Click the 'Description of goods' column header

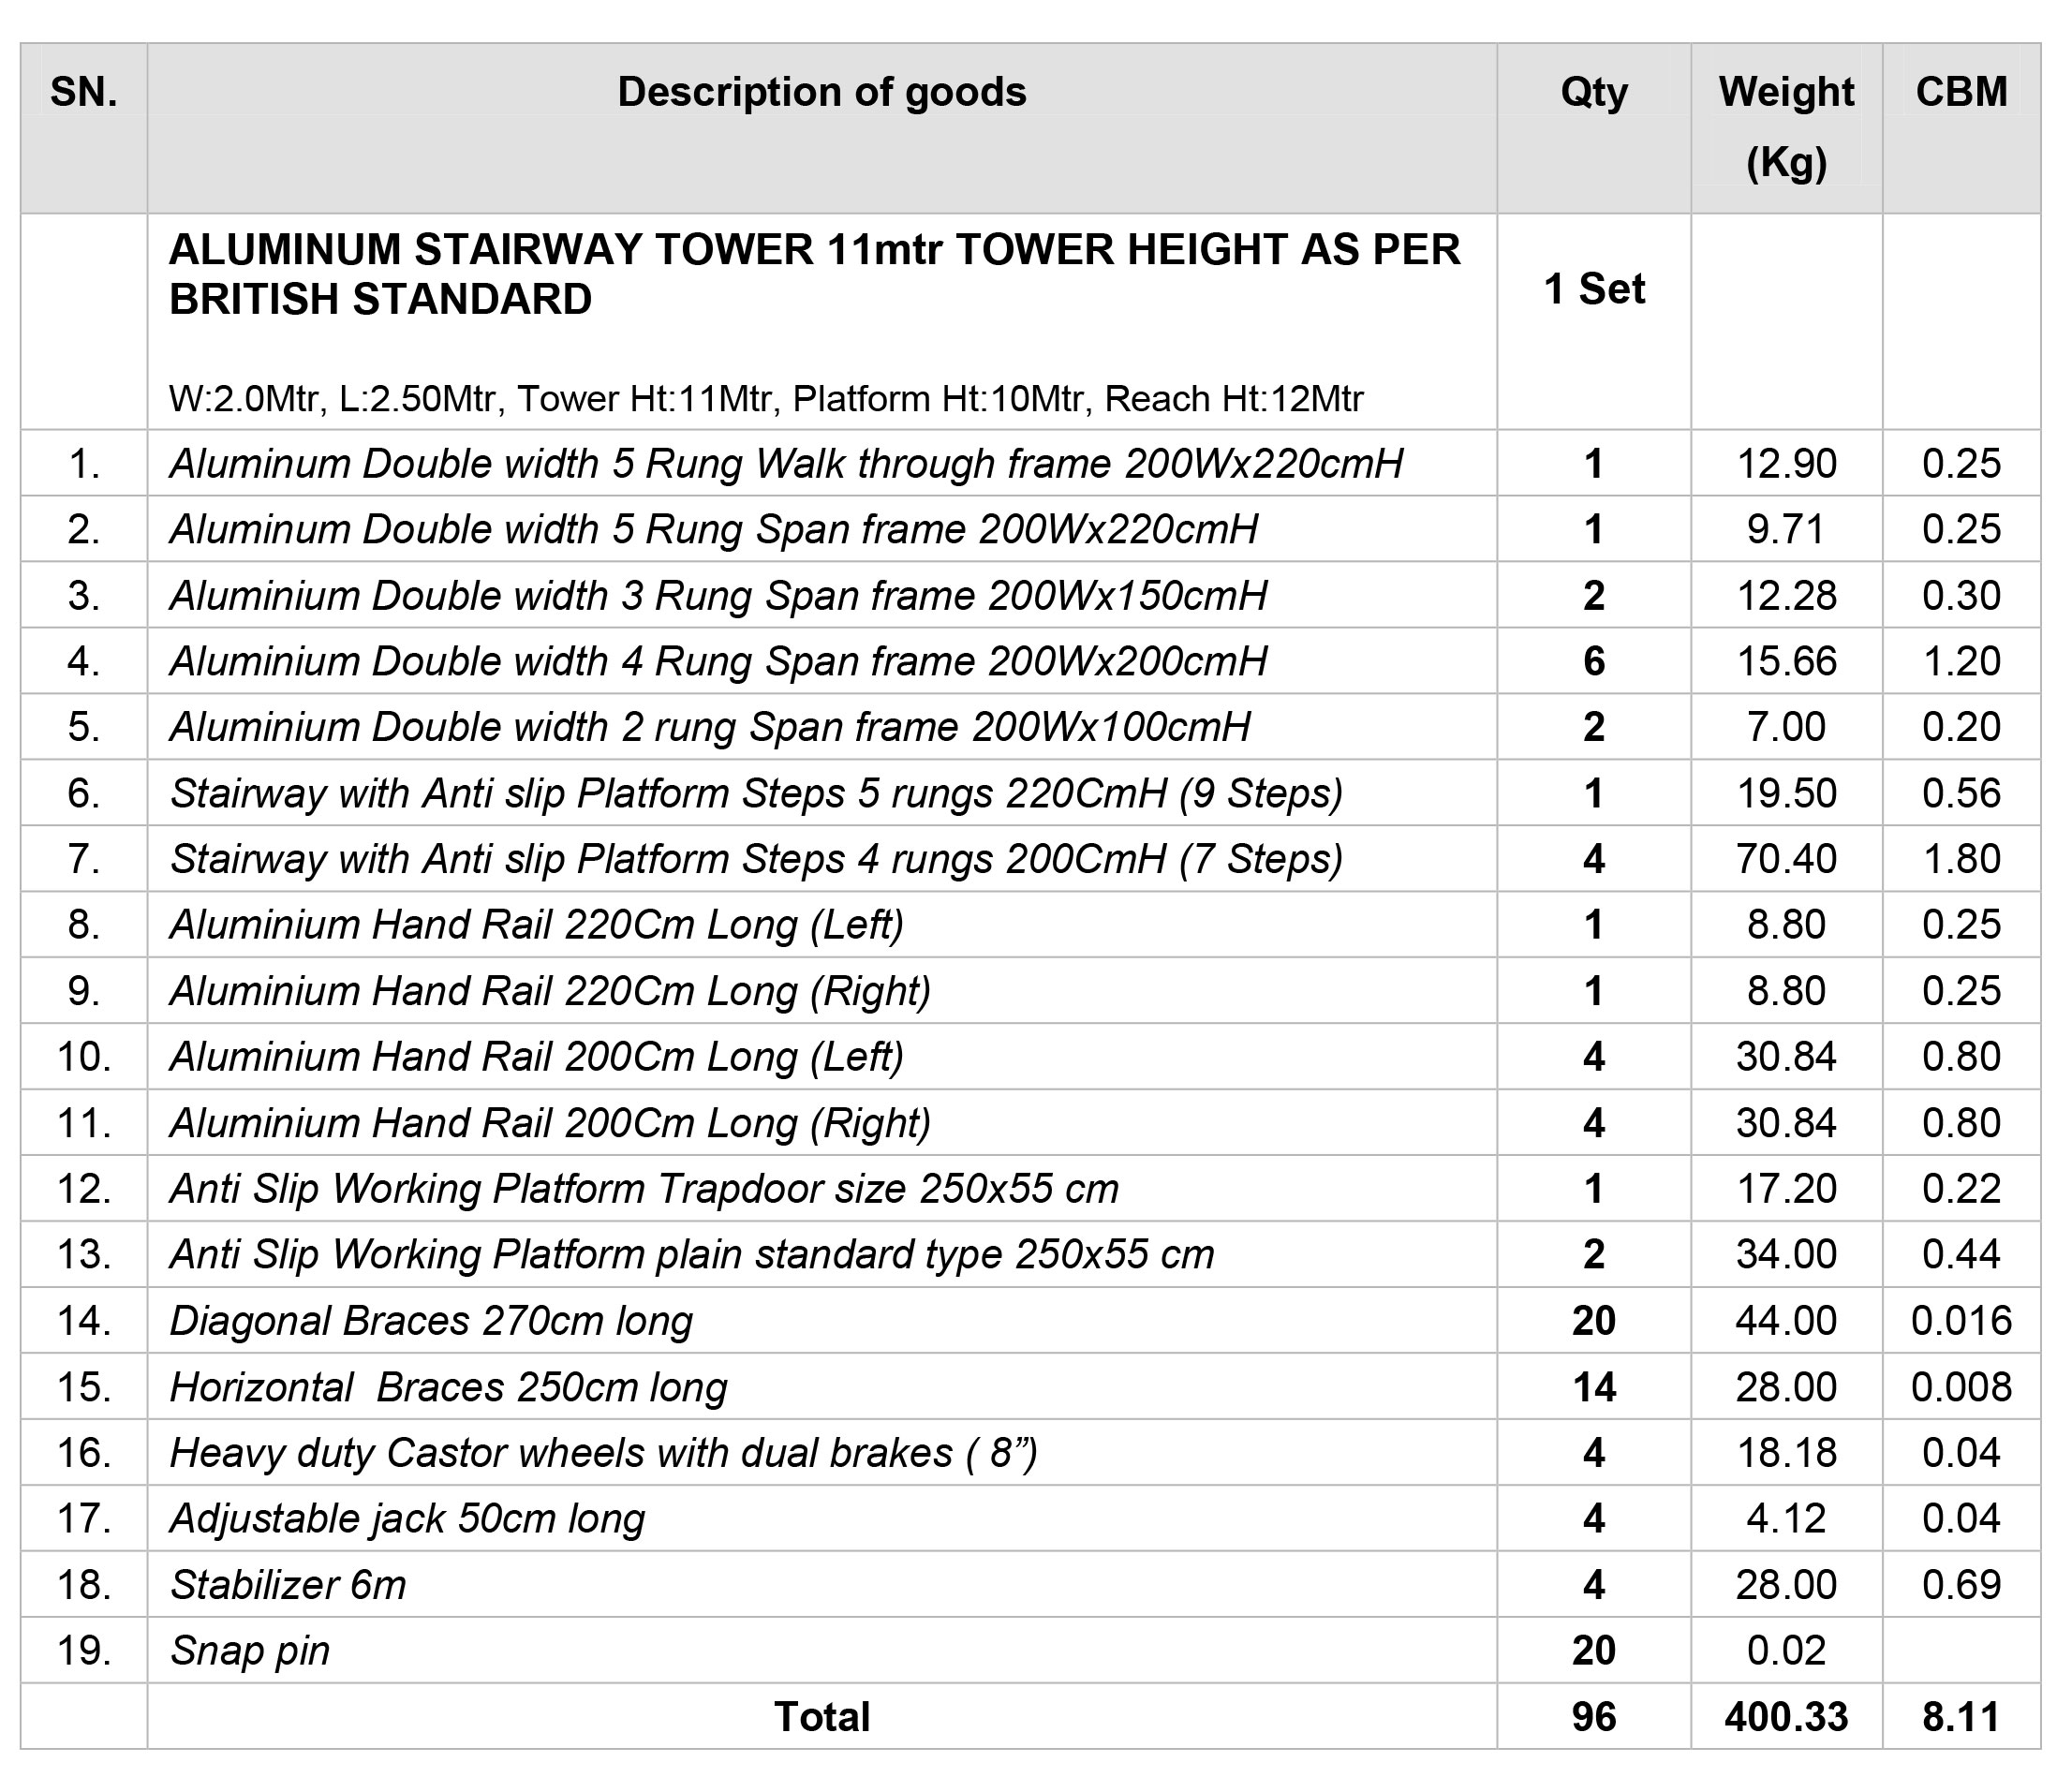click(821, 92)
